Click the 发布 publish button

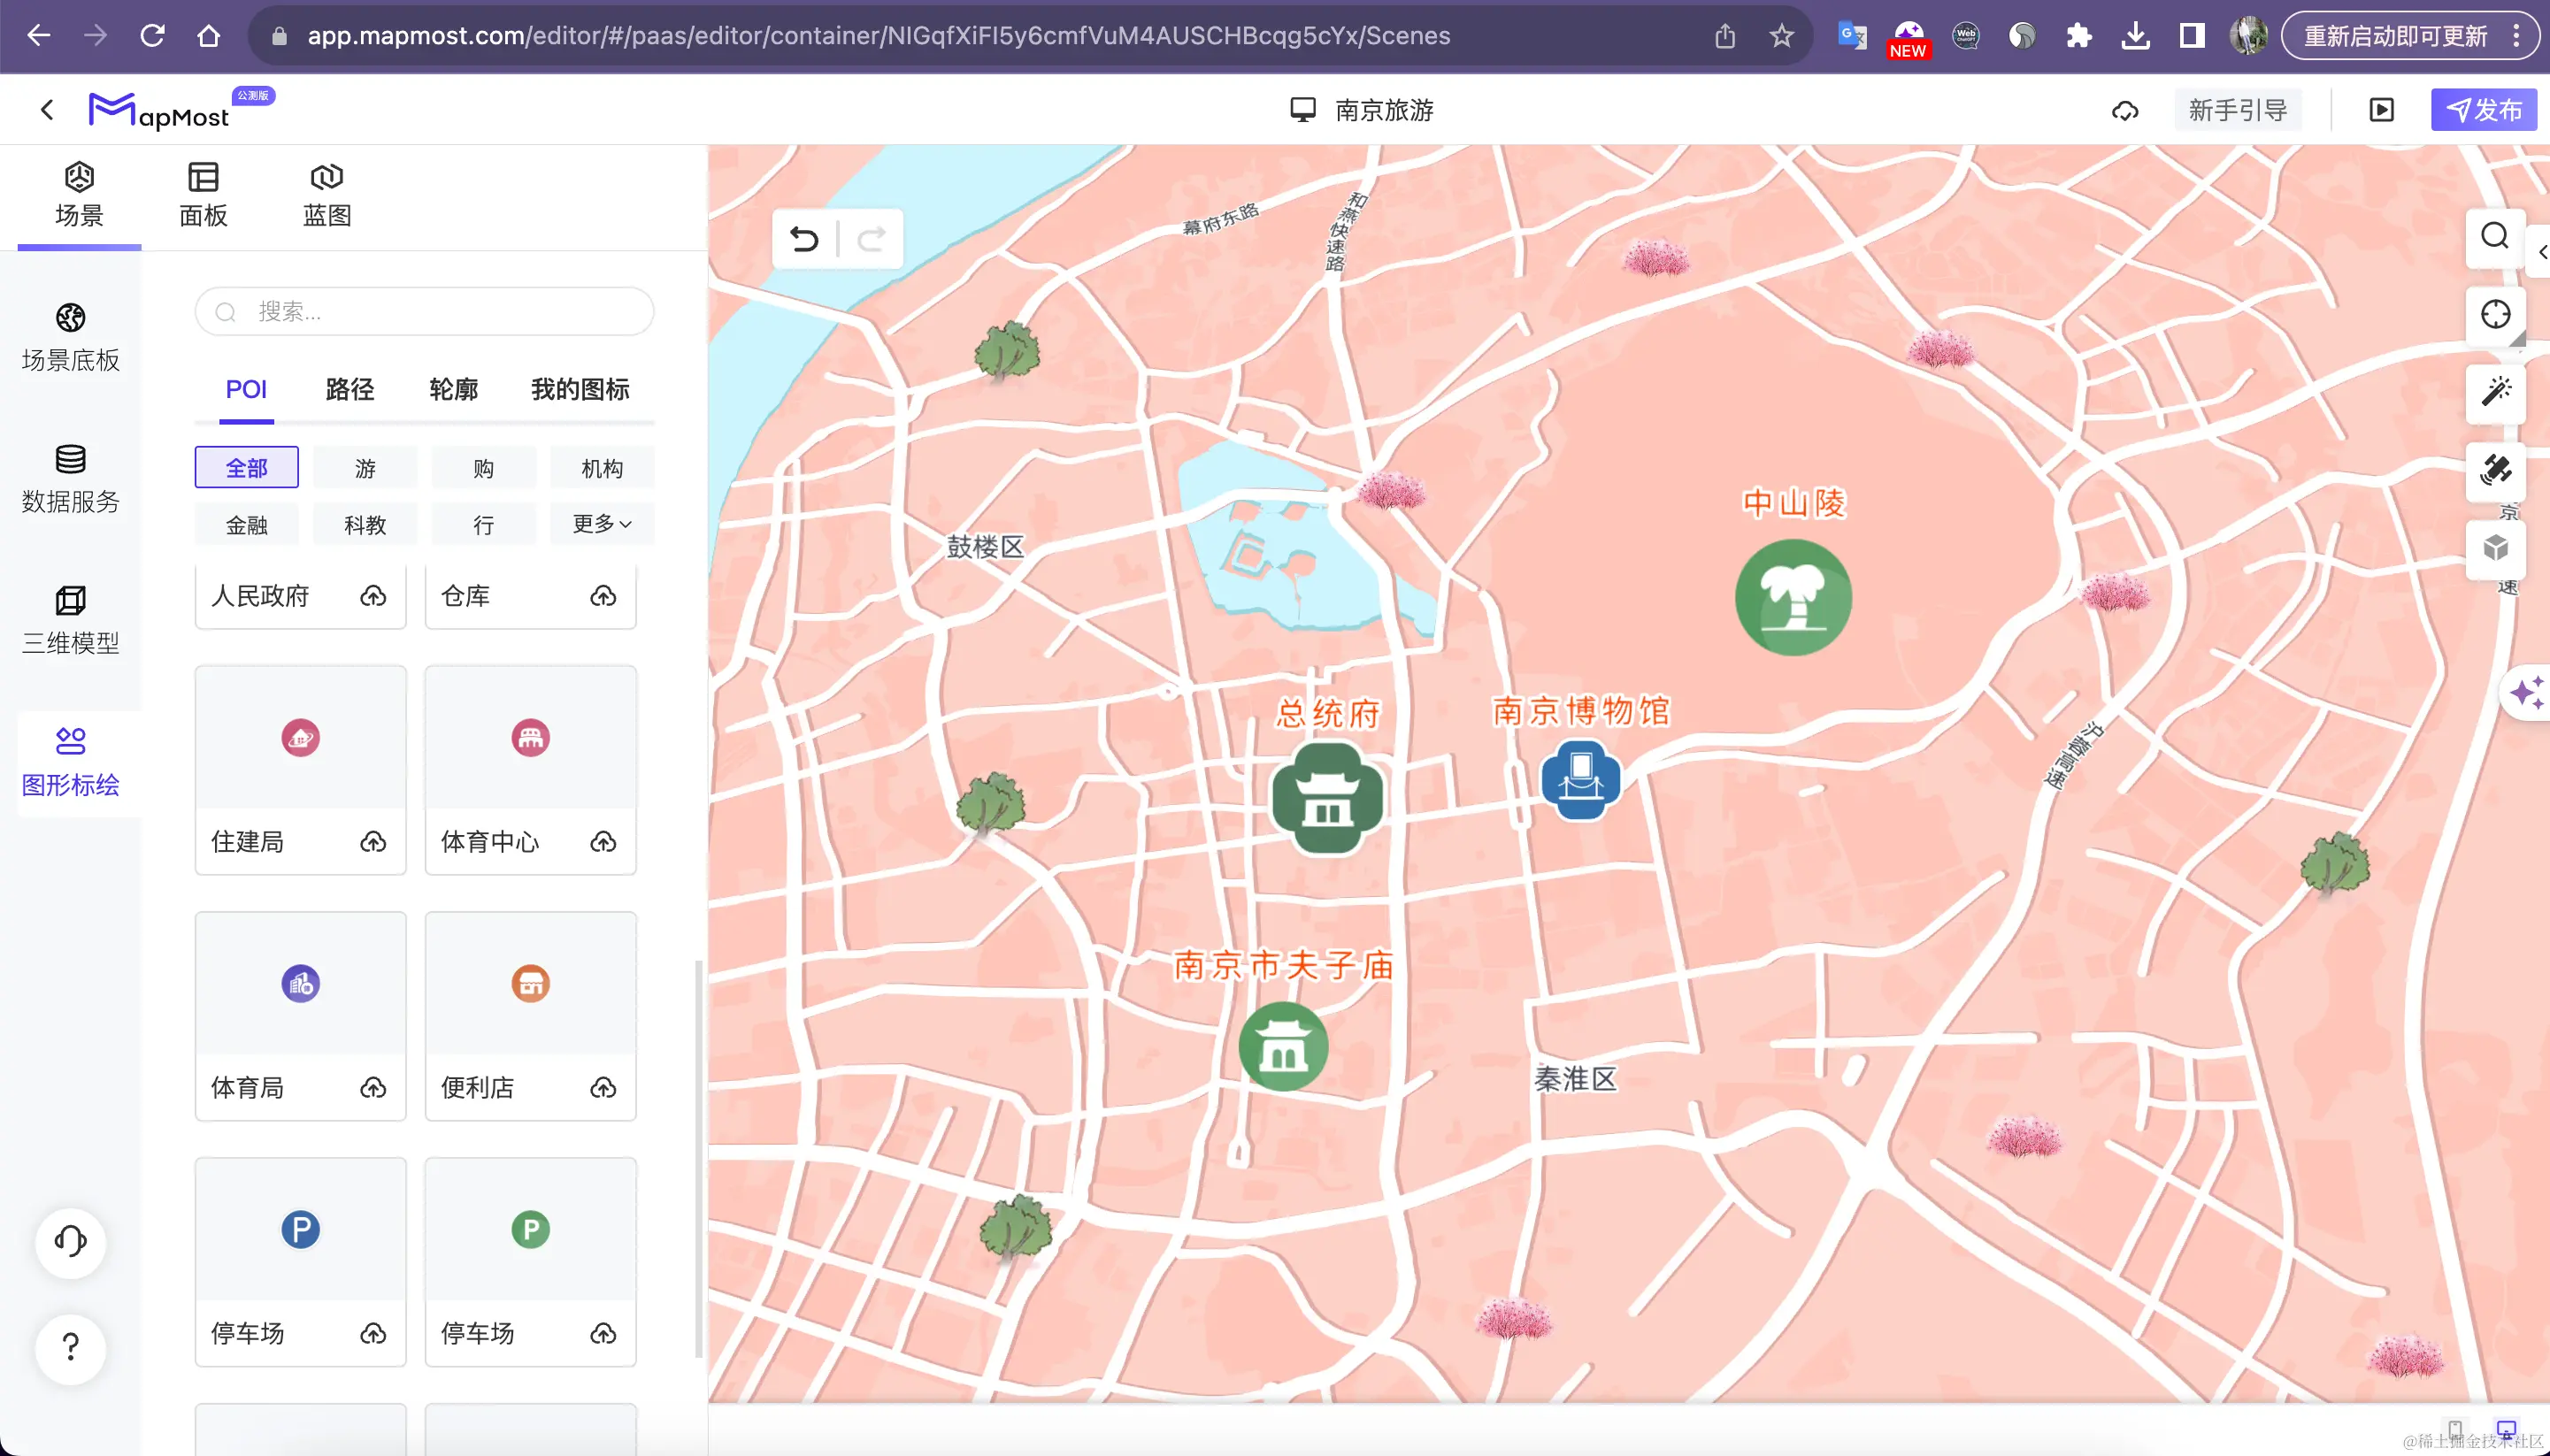pos(2484,110)
